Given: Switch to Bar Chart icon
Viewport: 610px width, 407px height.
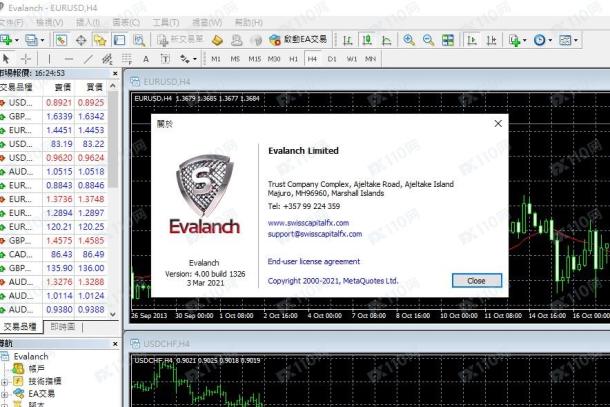Looking at the screenshot, I should [x=348, y=40].
